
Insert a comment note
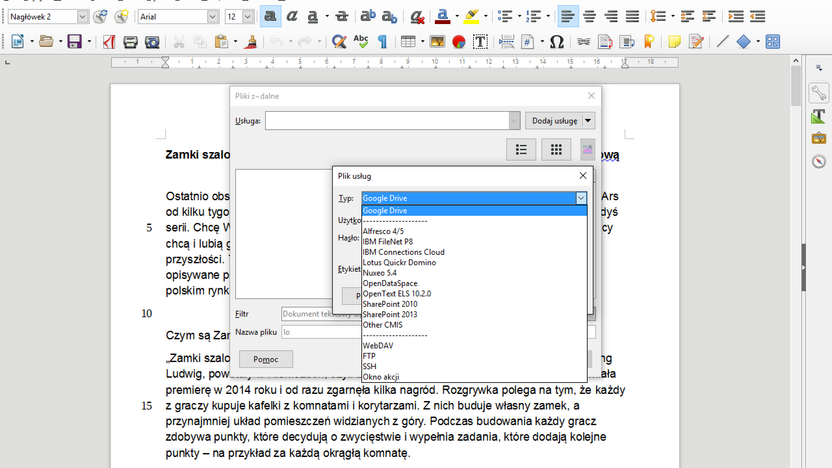pos(674,41)
